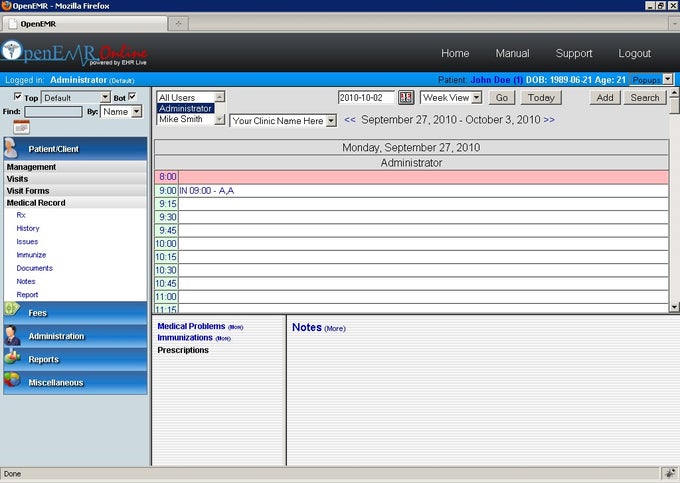This screenshot has height=483, width=680.
Task: Click the date input field showing 2010-10-02
Action: pyautogui.click(x=366, y=98)
